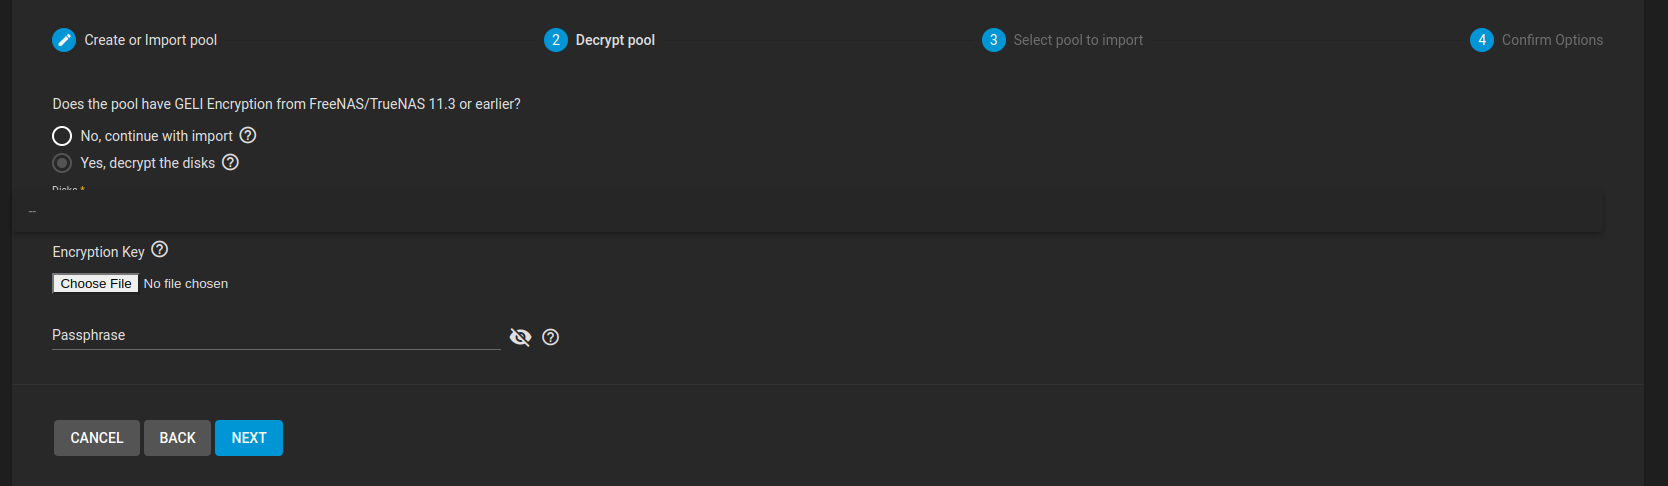Toggle passphrase visibility eye icon
The height and width of the screenshot is (486, 1668).
point(520,337)
